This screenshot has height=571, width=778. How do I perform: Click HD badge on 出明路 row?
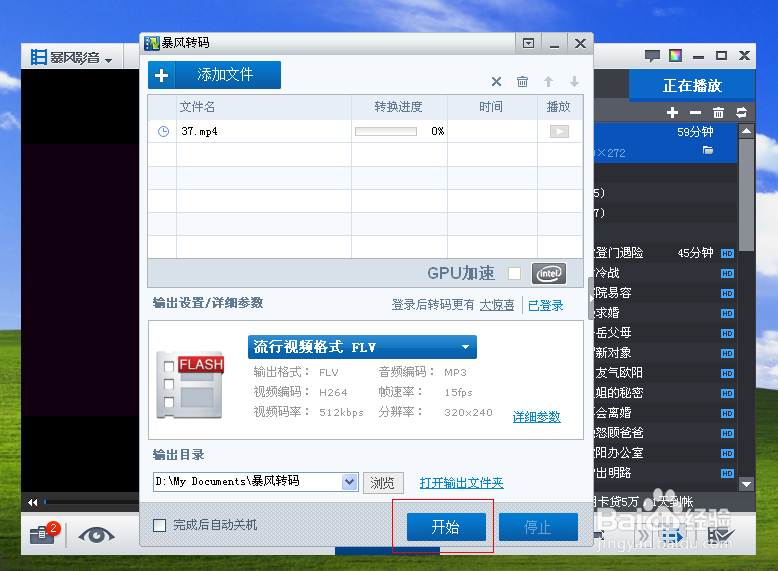pyautogui.click(x=727, y=473)
